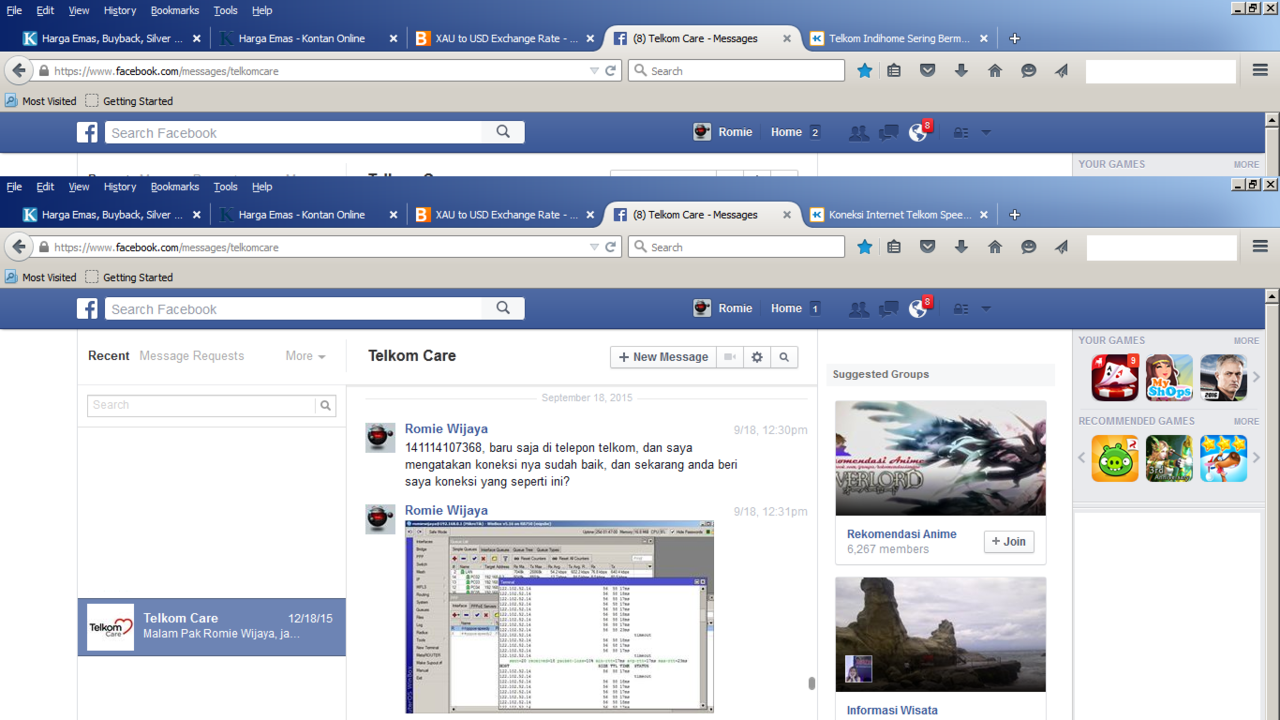The height and width of the screenshot is (720, 1280).
Task: Show next Your Games with right arrow
Action: click(1257, 377)
